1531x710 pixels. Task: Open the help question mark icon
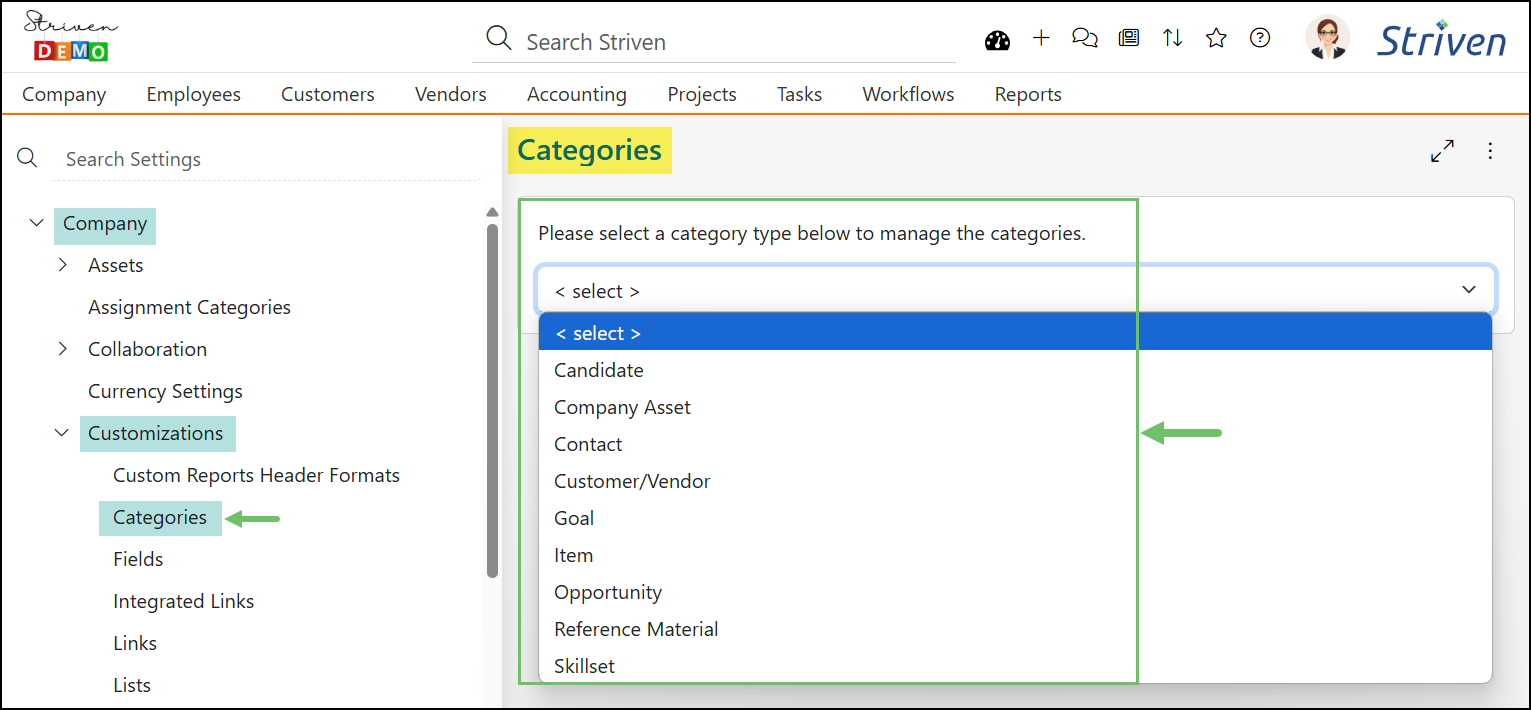point(1260,38)
